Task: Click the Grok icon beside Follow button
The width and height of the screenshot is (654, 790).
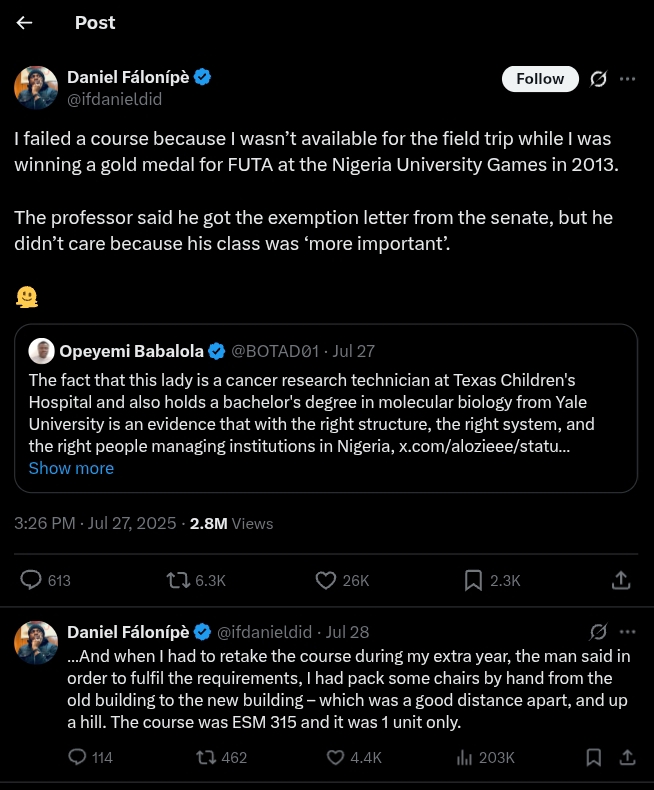Action: [598, 79]
